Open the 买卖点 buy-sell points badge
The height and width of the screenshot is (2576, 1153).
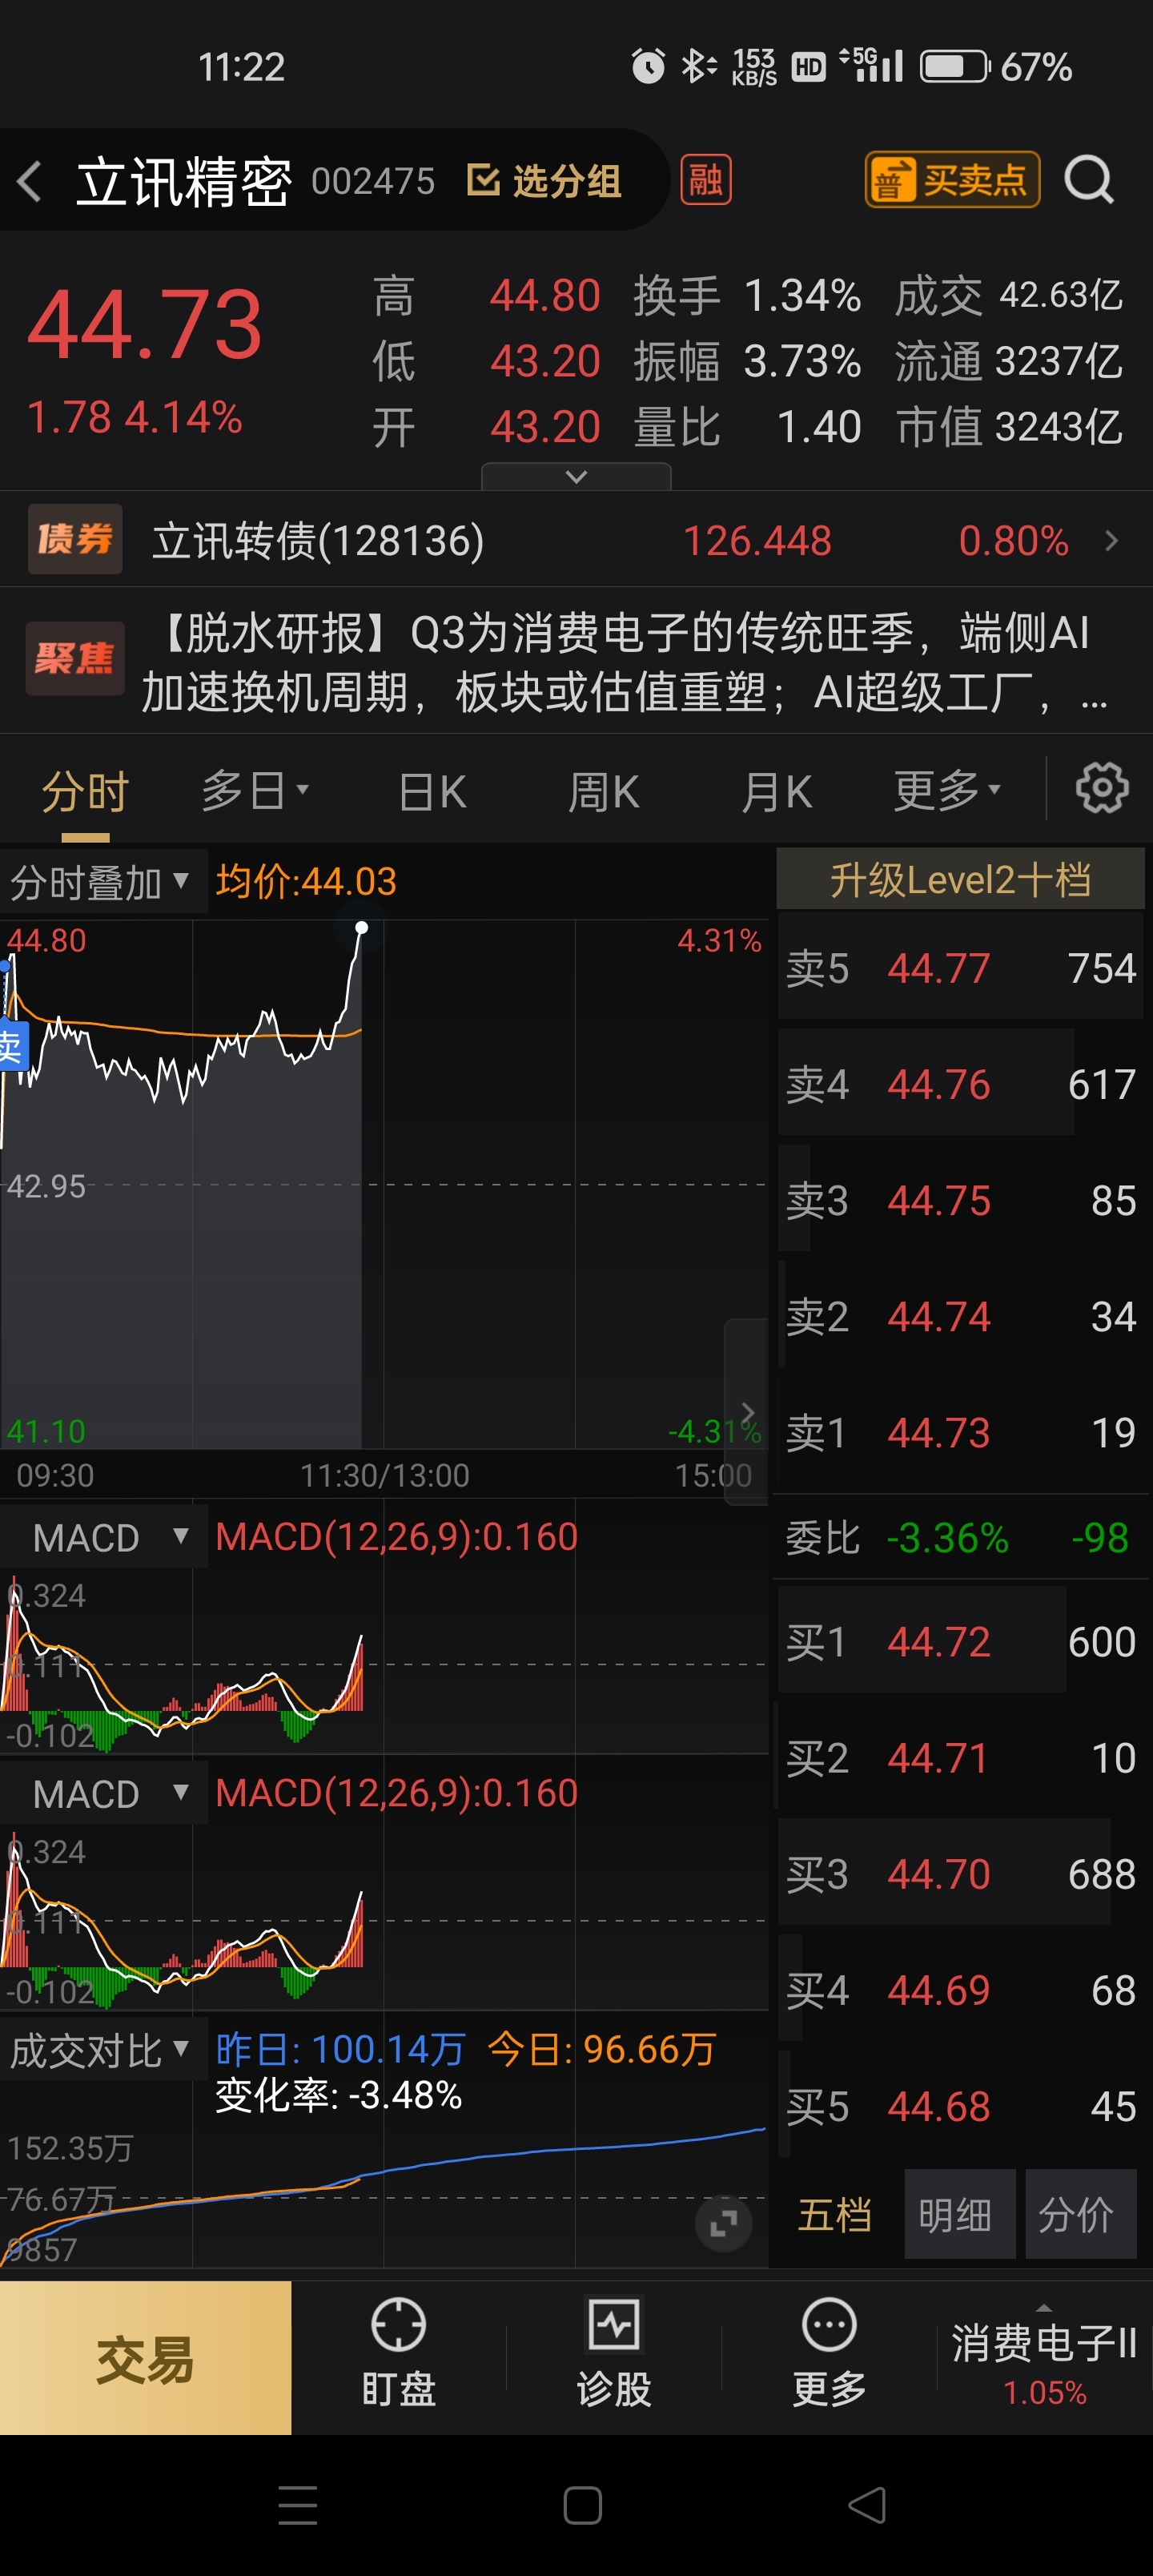(x=952, y=180)
